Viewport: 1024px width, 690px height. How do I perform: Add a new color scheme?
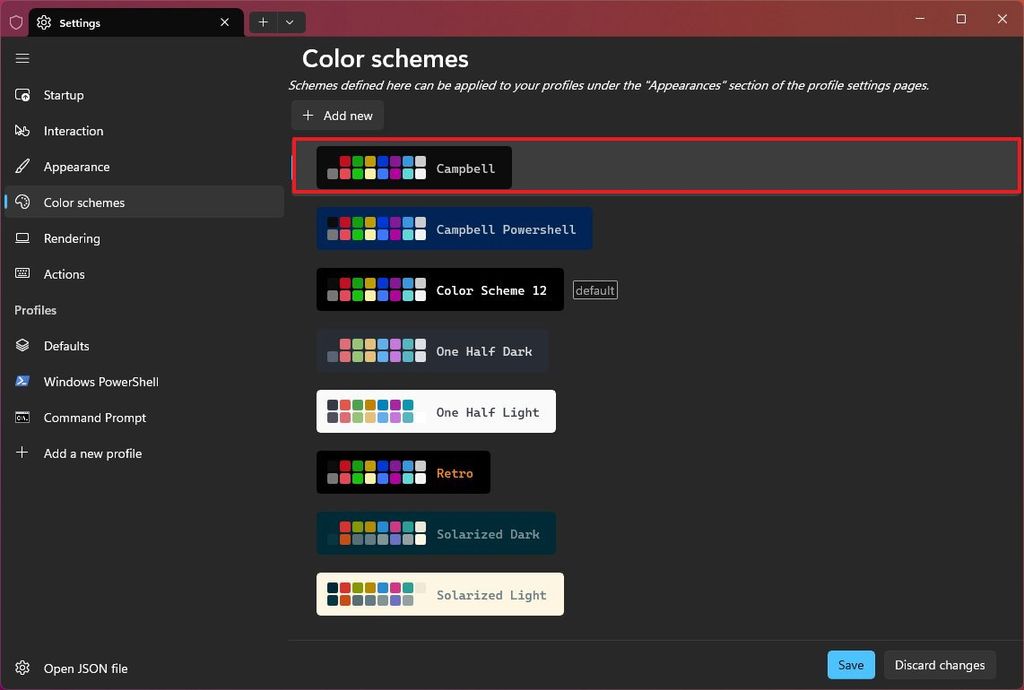[337, 115]
